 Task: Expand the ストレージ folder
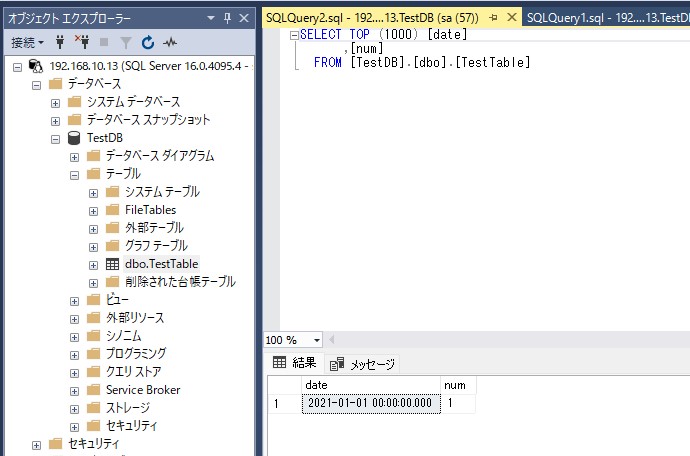tap(74, 409)
